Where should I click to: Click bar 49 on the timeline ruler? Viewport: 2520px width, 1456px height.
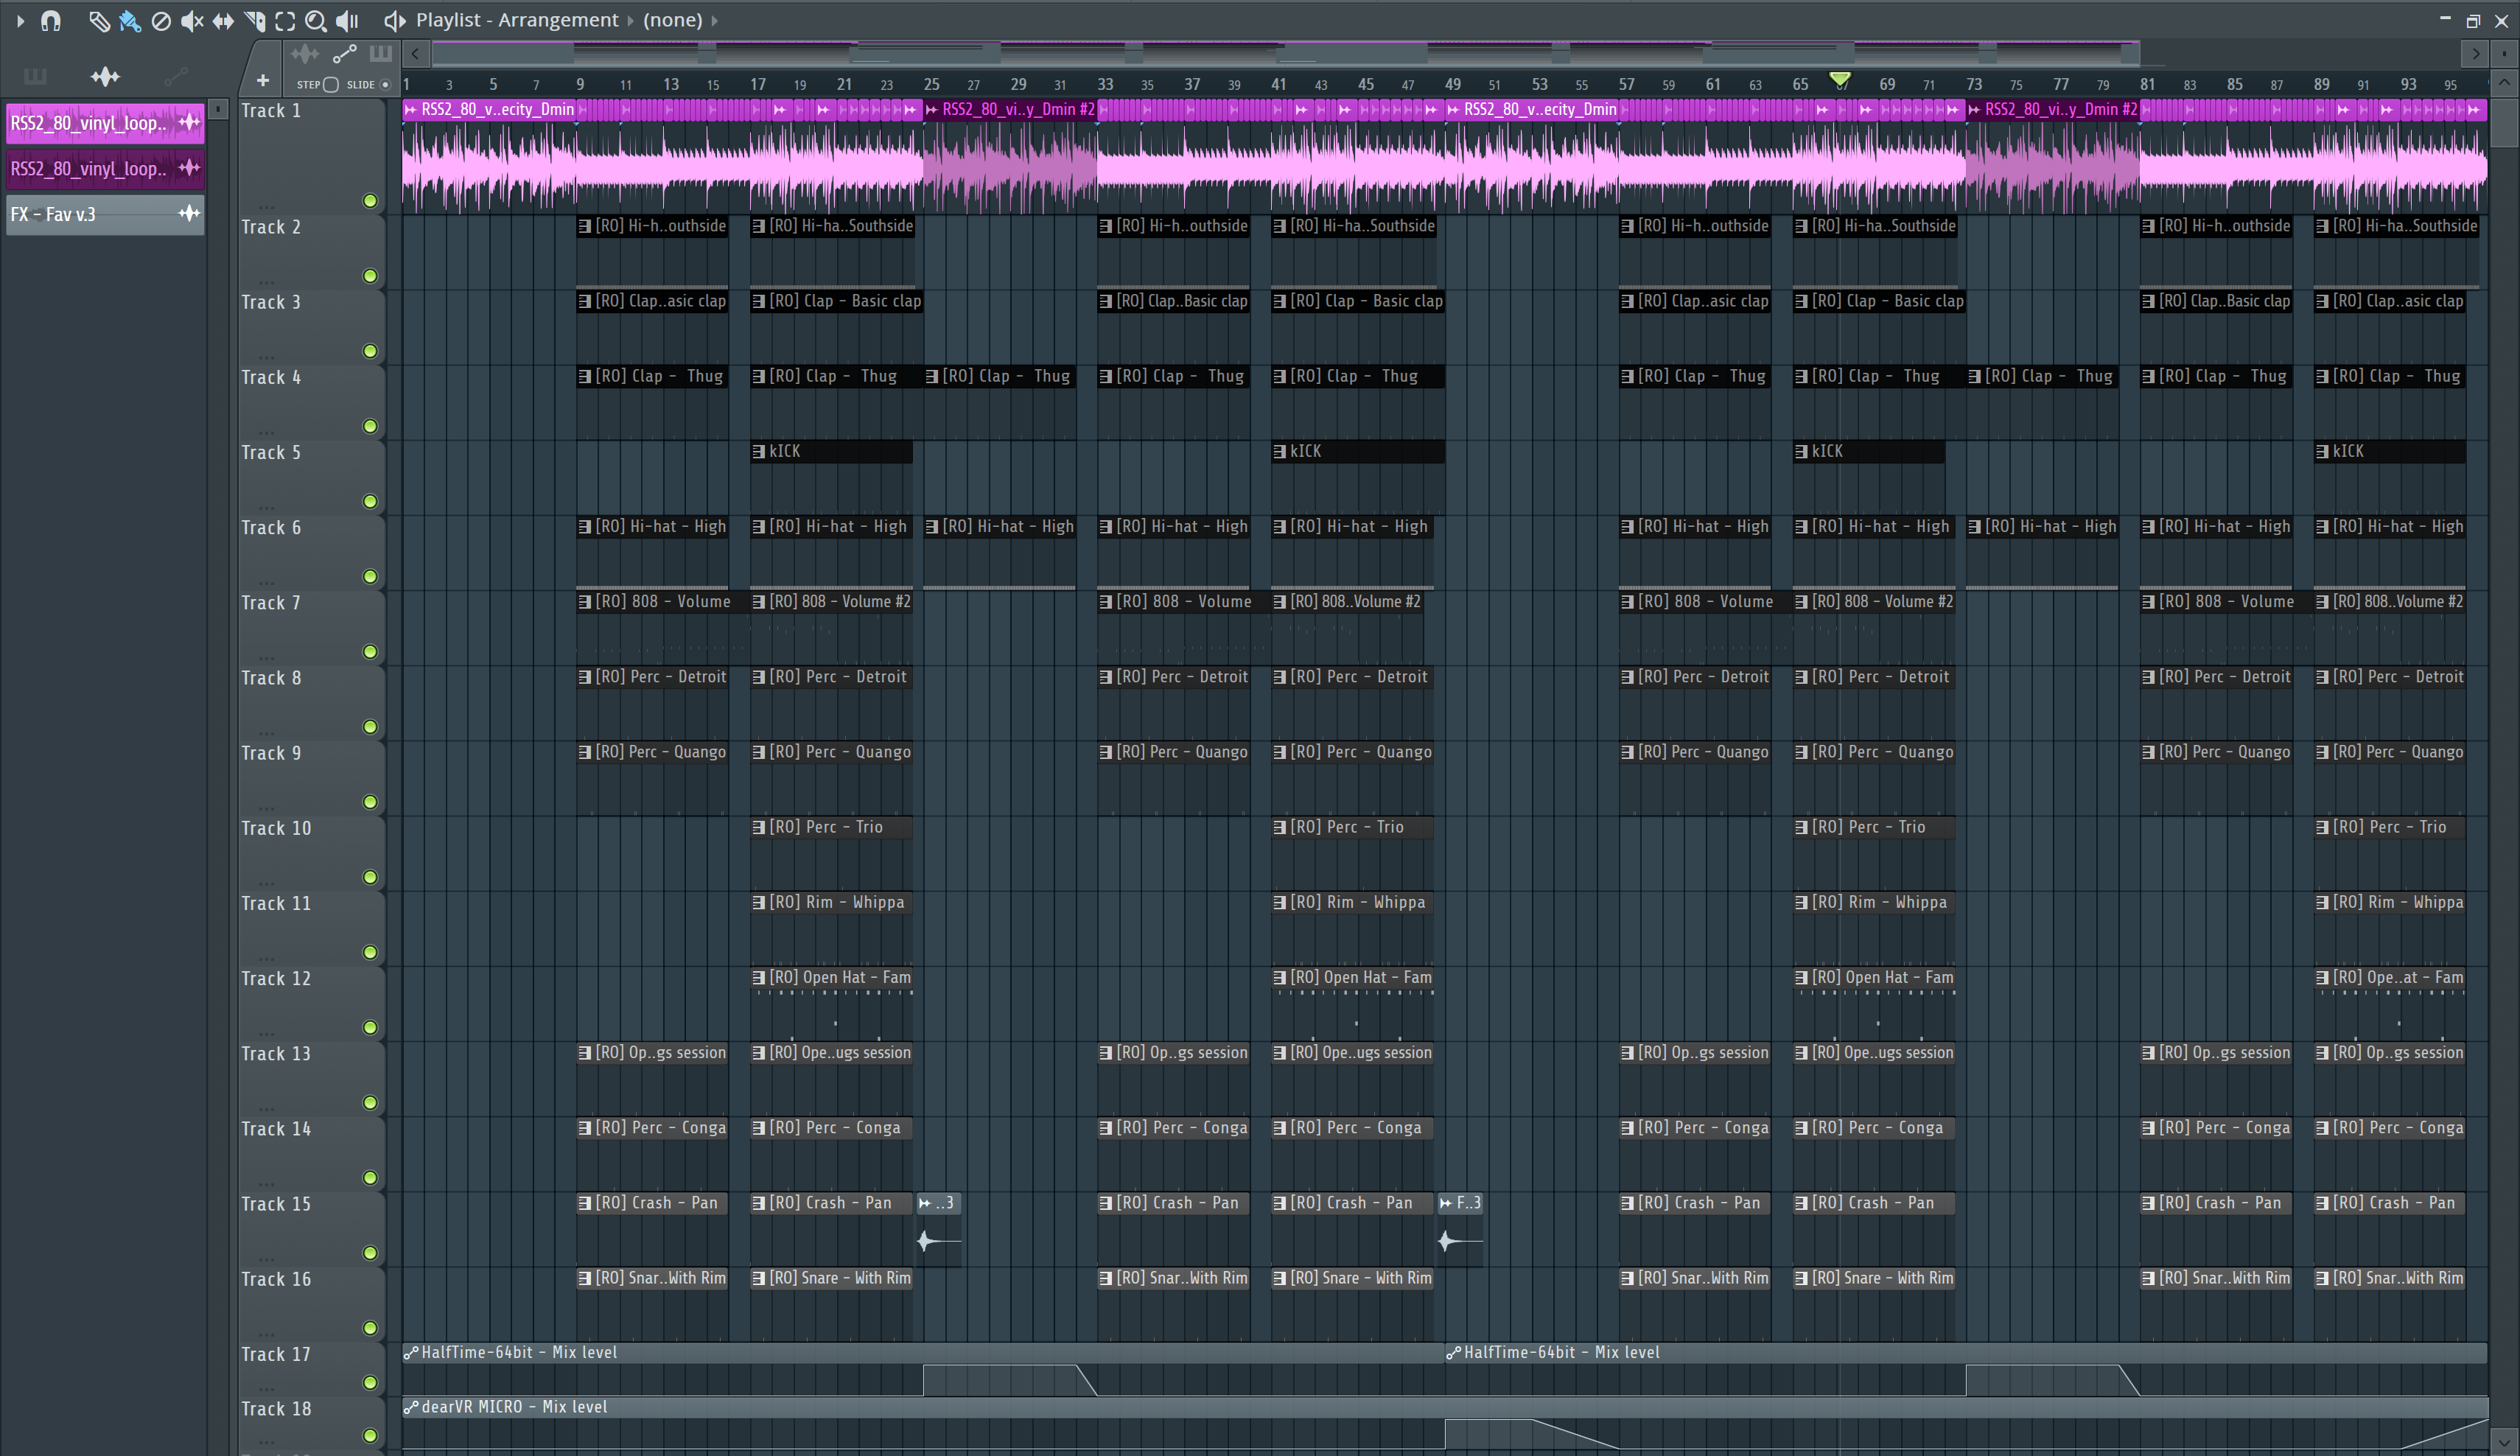(1452, 85)
